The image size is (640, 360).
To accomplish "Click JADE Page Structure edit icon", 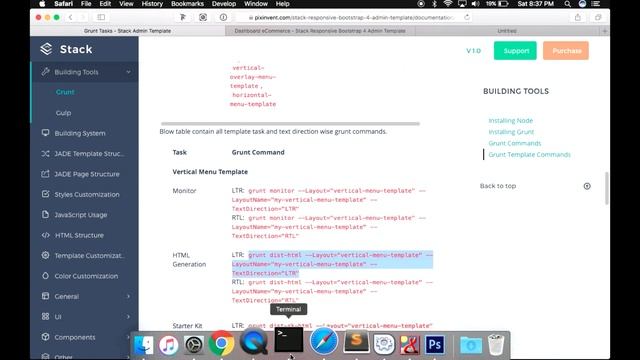I will point(45,174).
